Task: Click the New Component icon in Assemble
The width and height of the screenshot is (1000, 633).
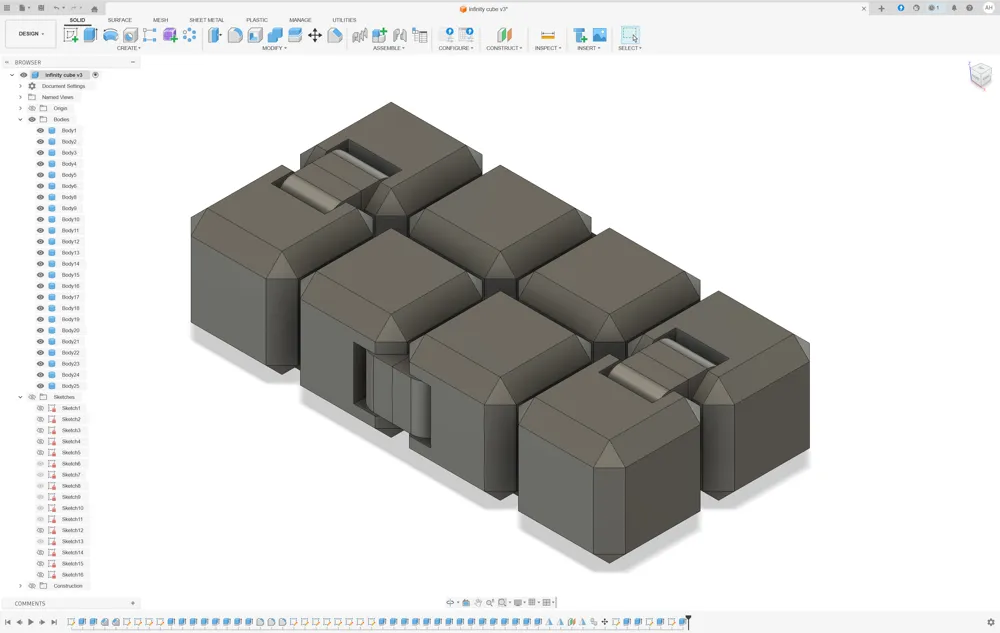Action: pyautogui.click(x=379, y=35)
